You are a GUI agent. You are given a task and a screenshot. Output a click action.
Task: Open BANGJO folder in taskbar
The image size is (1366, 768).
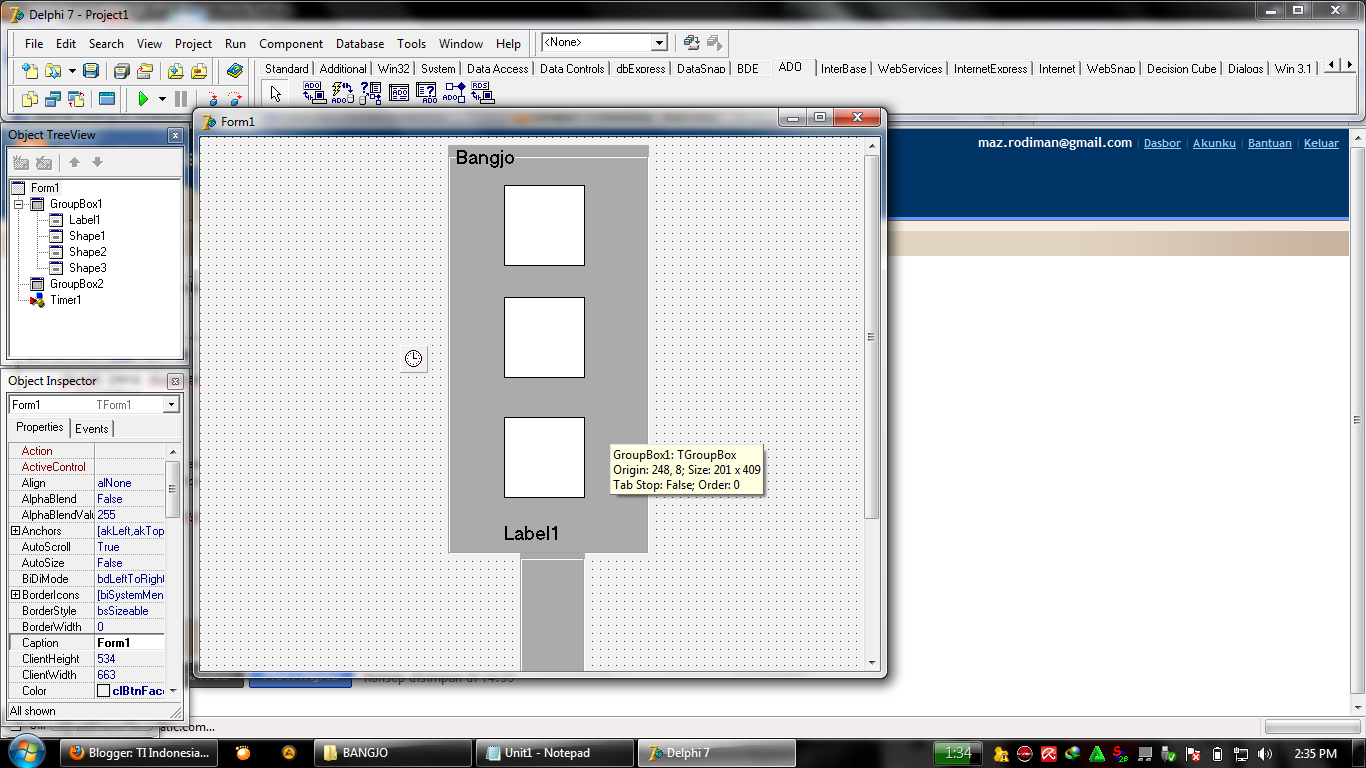(392, 753)
